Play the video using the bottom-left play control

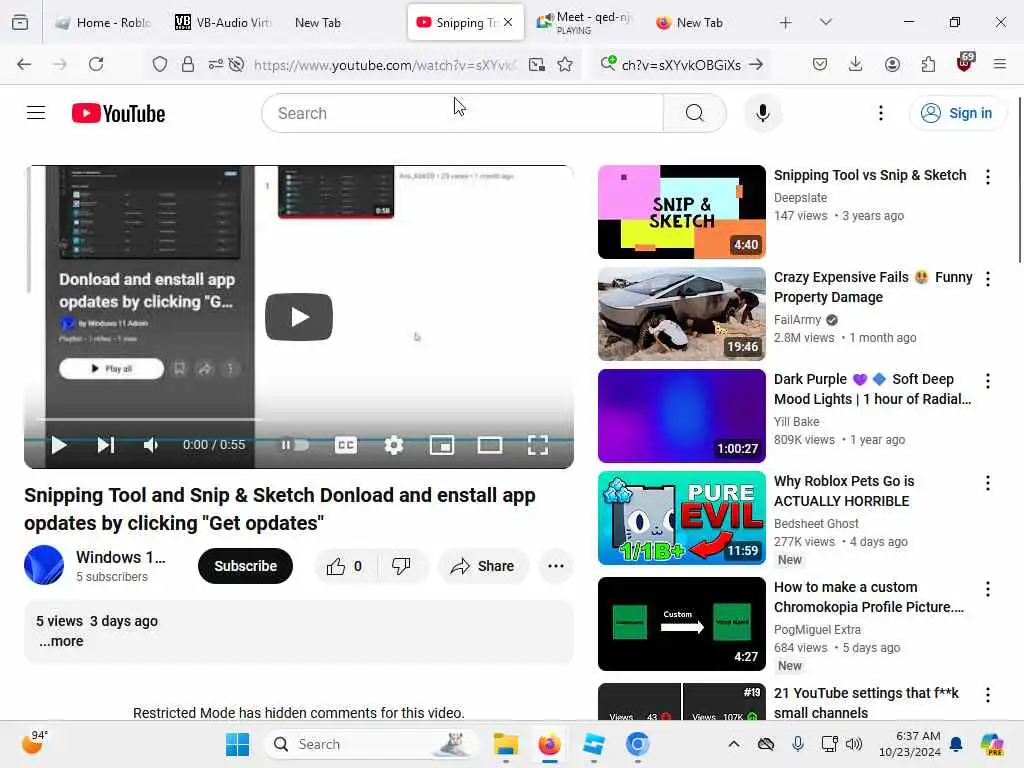click(x=59, y=445)
